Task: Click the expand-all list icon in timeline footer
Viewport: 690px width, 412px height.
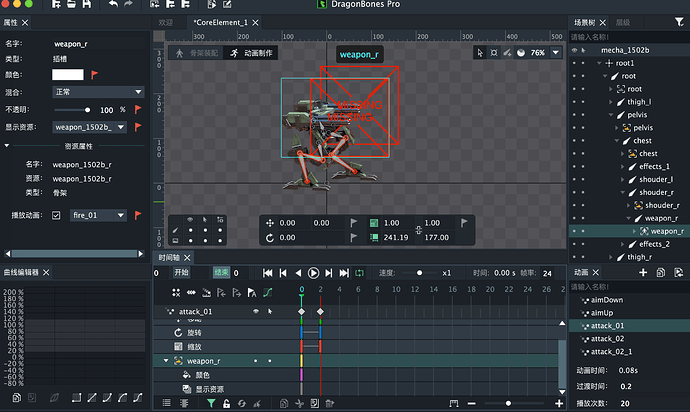Action: 166,403
